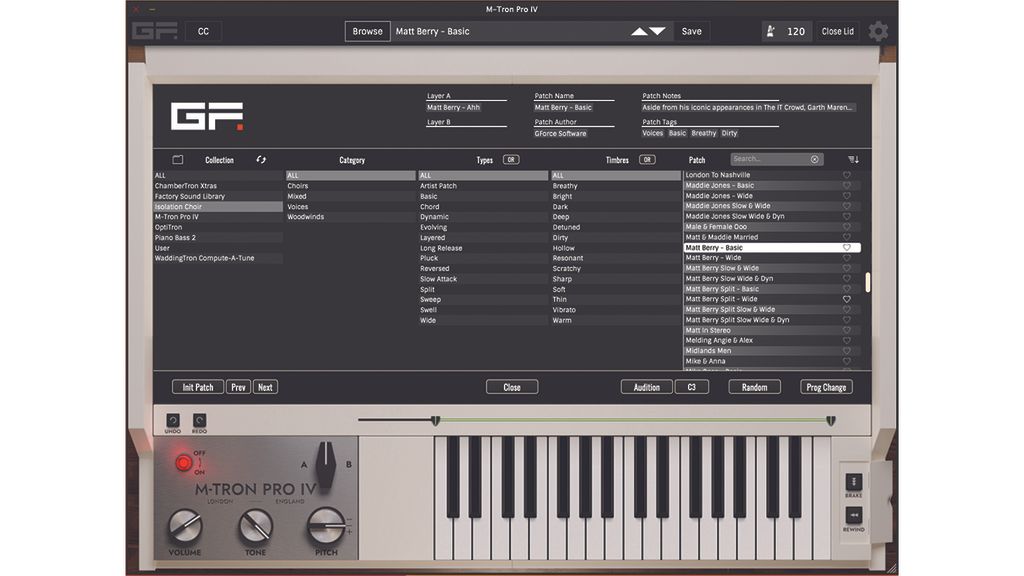Toggle the OR switch next to Timbres
1024x576 pixels.
click(648, 159)
